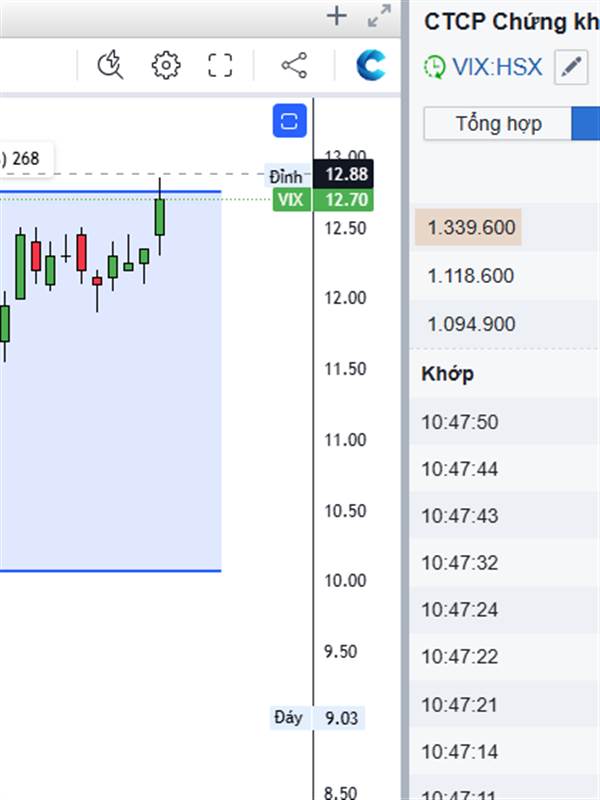Click the CTCP Chứng kh company title
Image resolution: width=600 pixels, height=800 pixels.
[x=512, y=22]
